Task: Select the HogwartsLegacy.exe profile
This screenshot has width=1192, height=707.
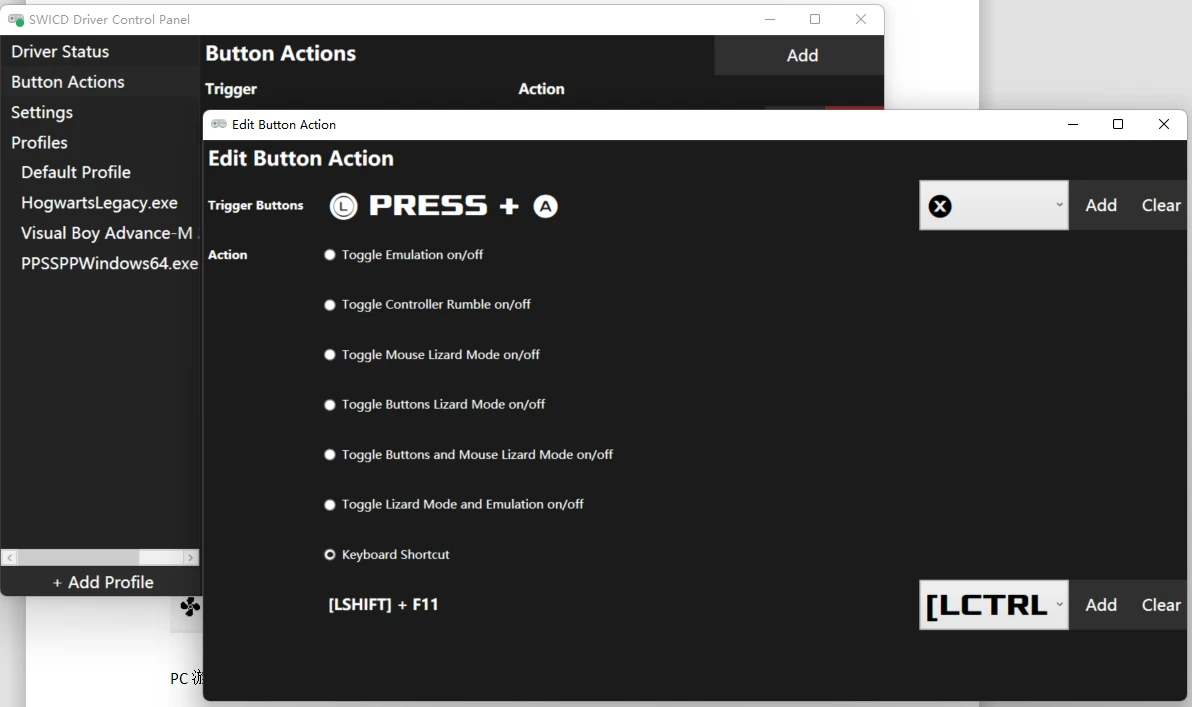Action: click(x=99, y=203)
